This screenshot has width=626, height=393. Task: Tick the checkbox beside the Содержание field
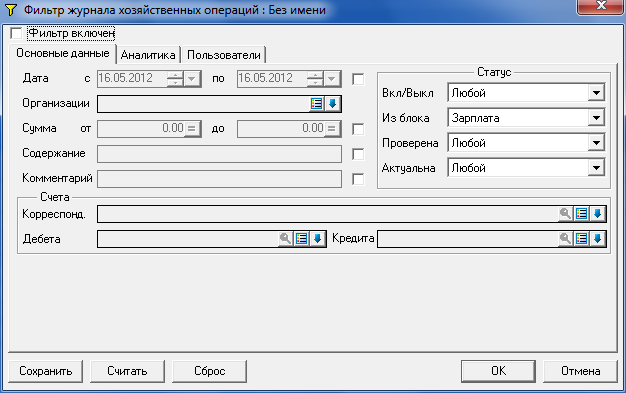point(358,154)
